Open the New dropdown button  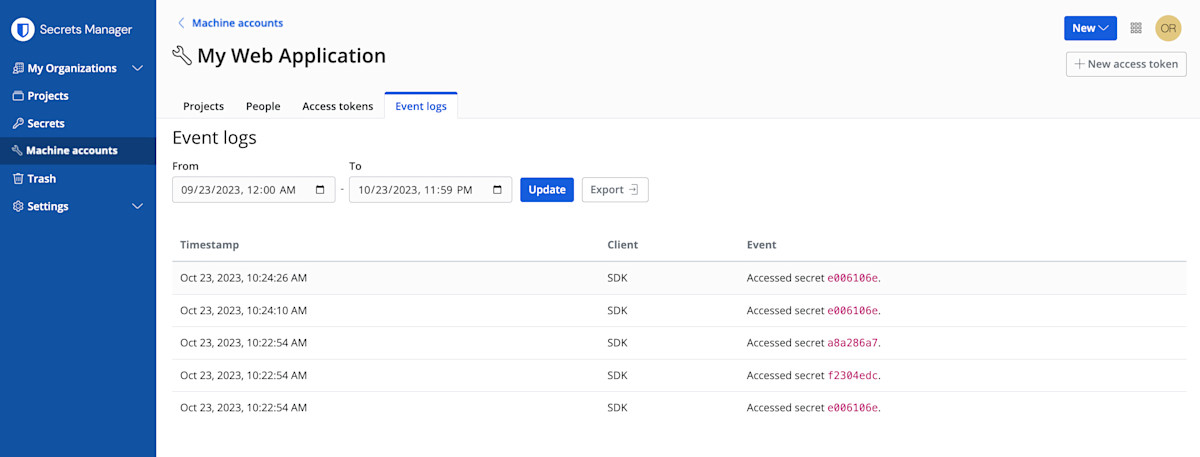(1090, 28)
